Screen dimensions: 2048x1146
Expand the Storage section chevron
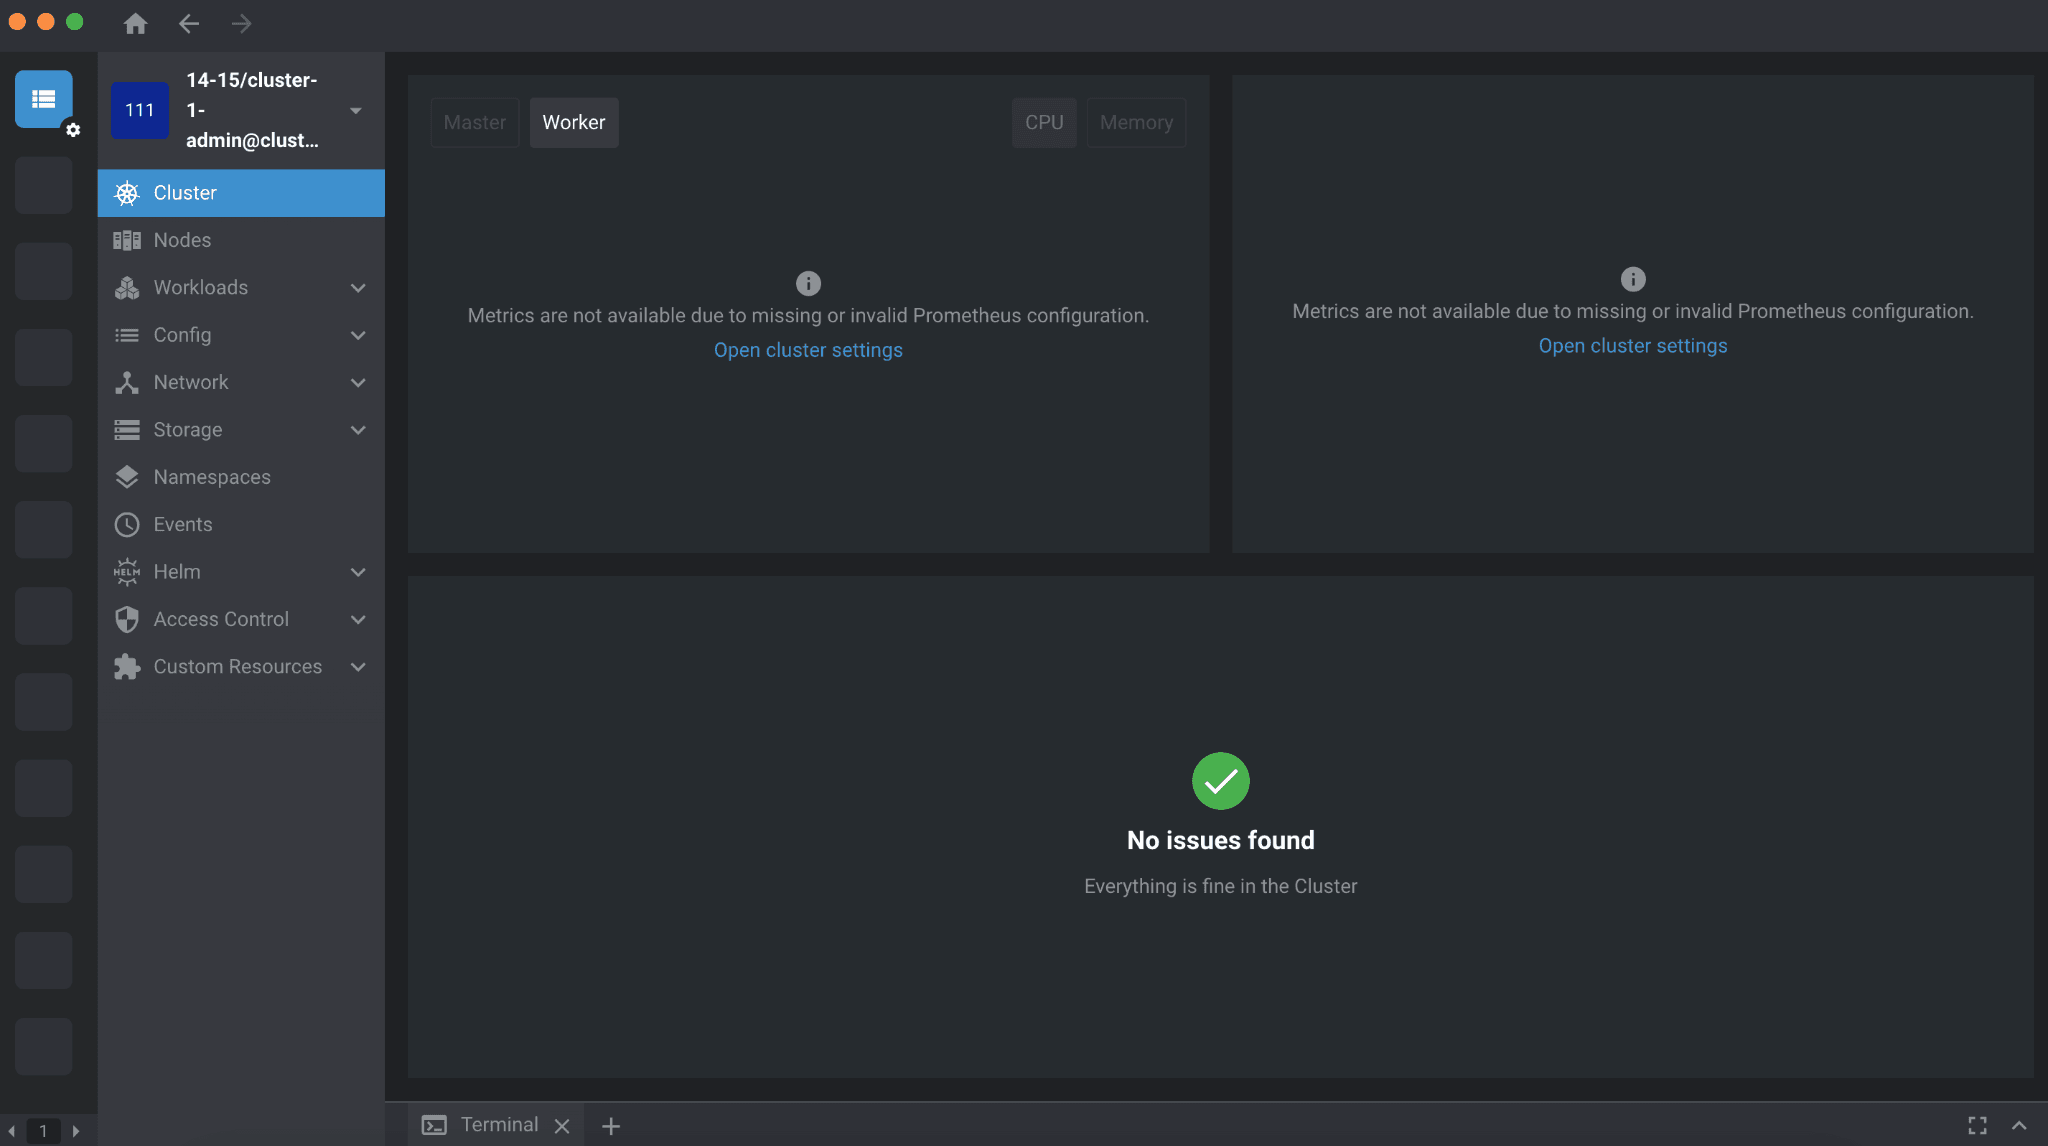click(358, 430)
